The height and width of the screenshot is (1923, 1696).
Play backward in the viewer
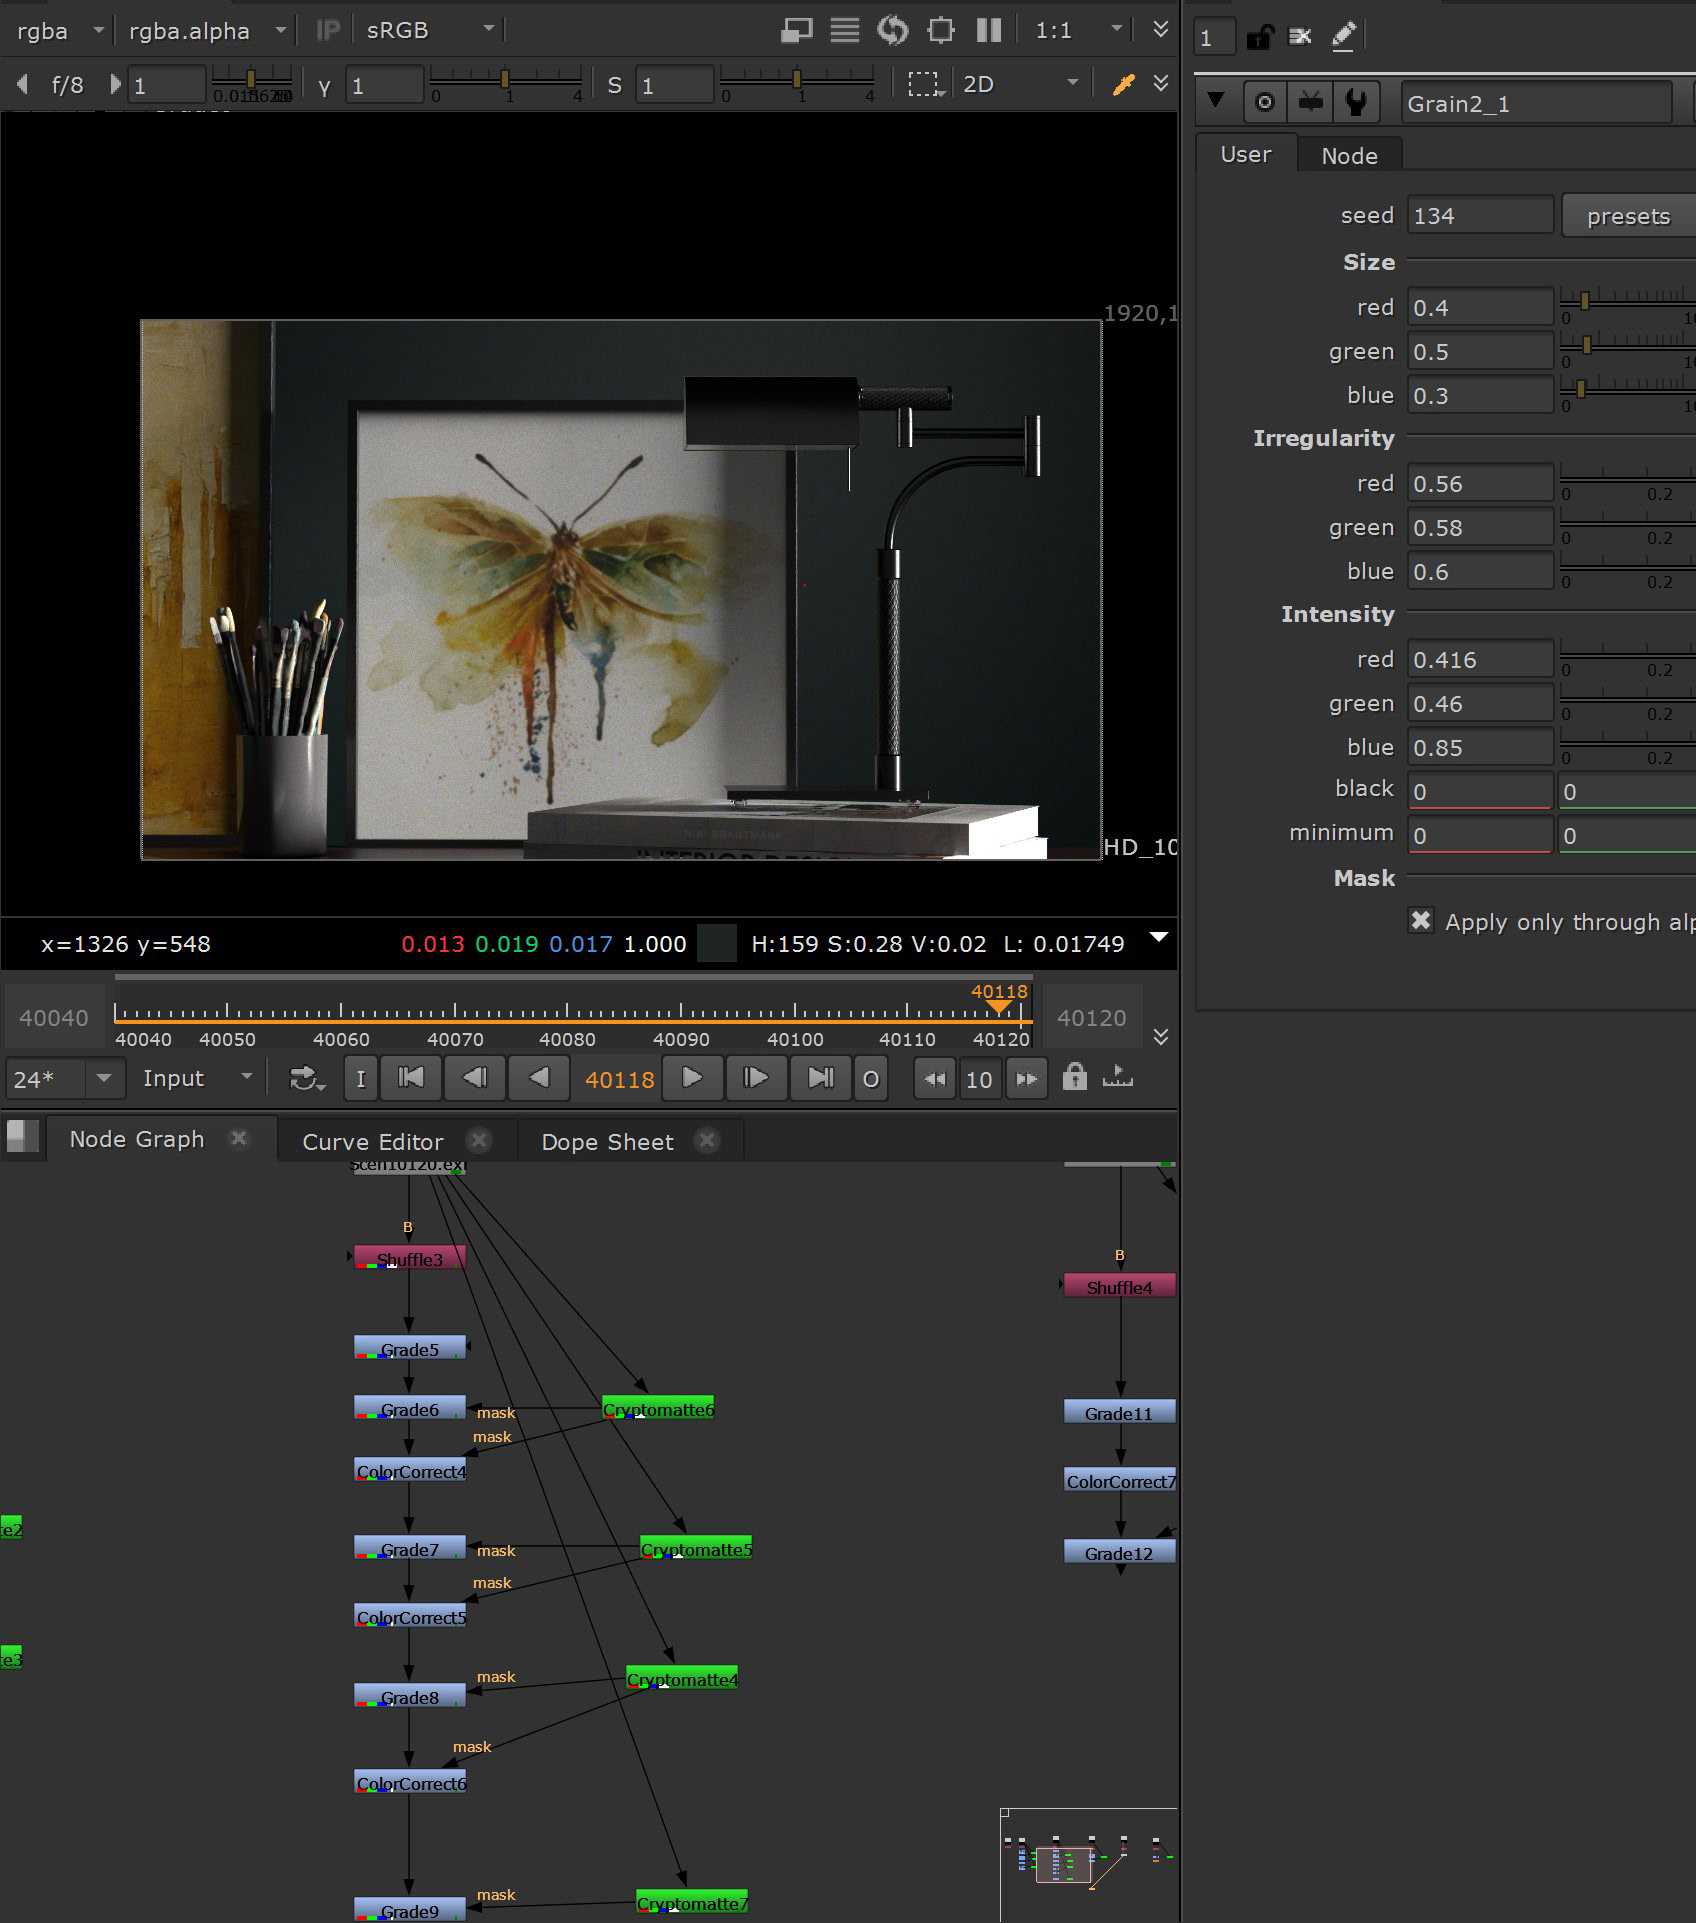(x=538, y=1079)
